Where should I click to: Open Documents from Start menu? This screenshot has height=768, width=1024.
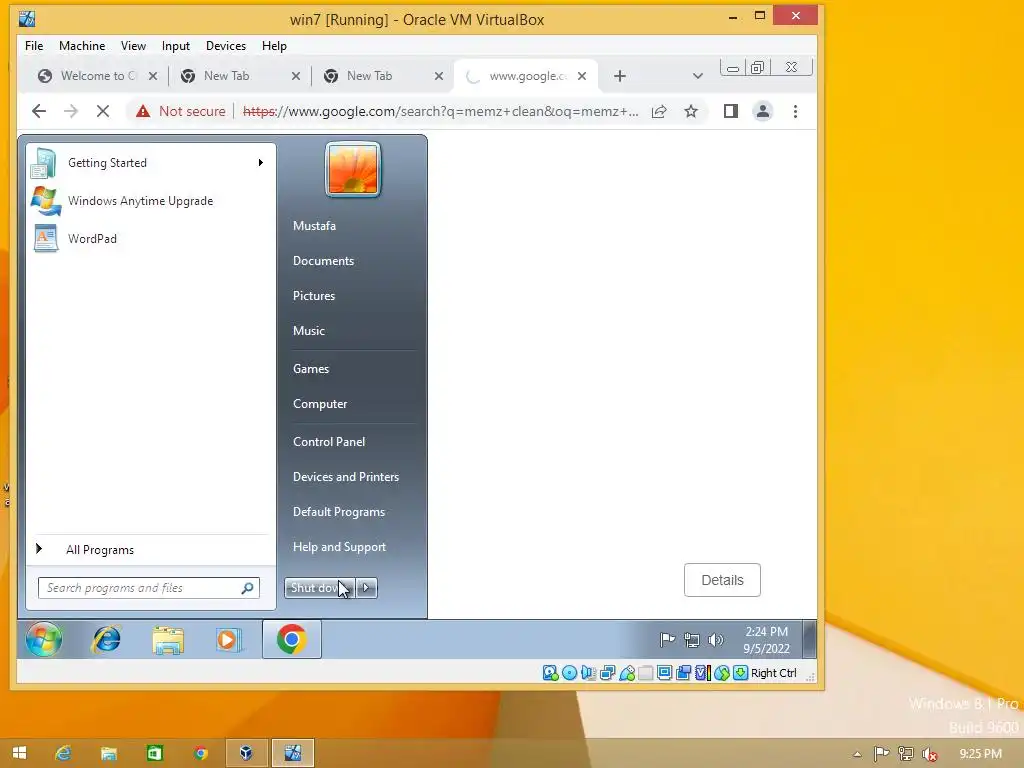[323, 261]
